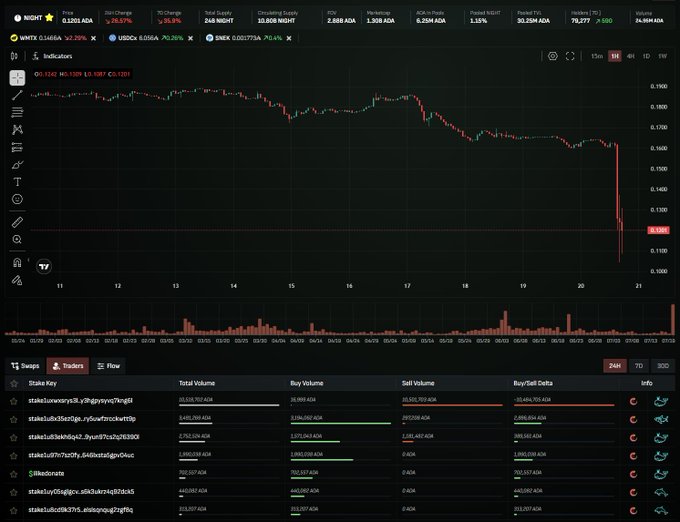Select the 30D traders period
Screen dimensions: 680x522
663,366
